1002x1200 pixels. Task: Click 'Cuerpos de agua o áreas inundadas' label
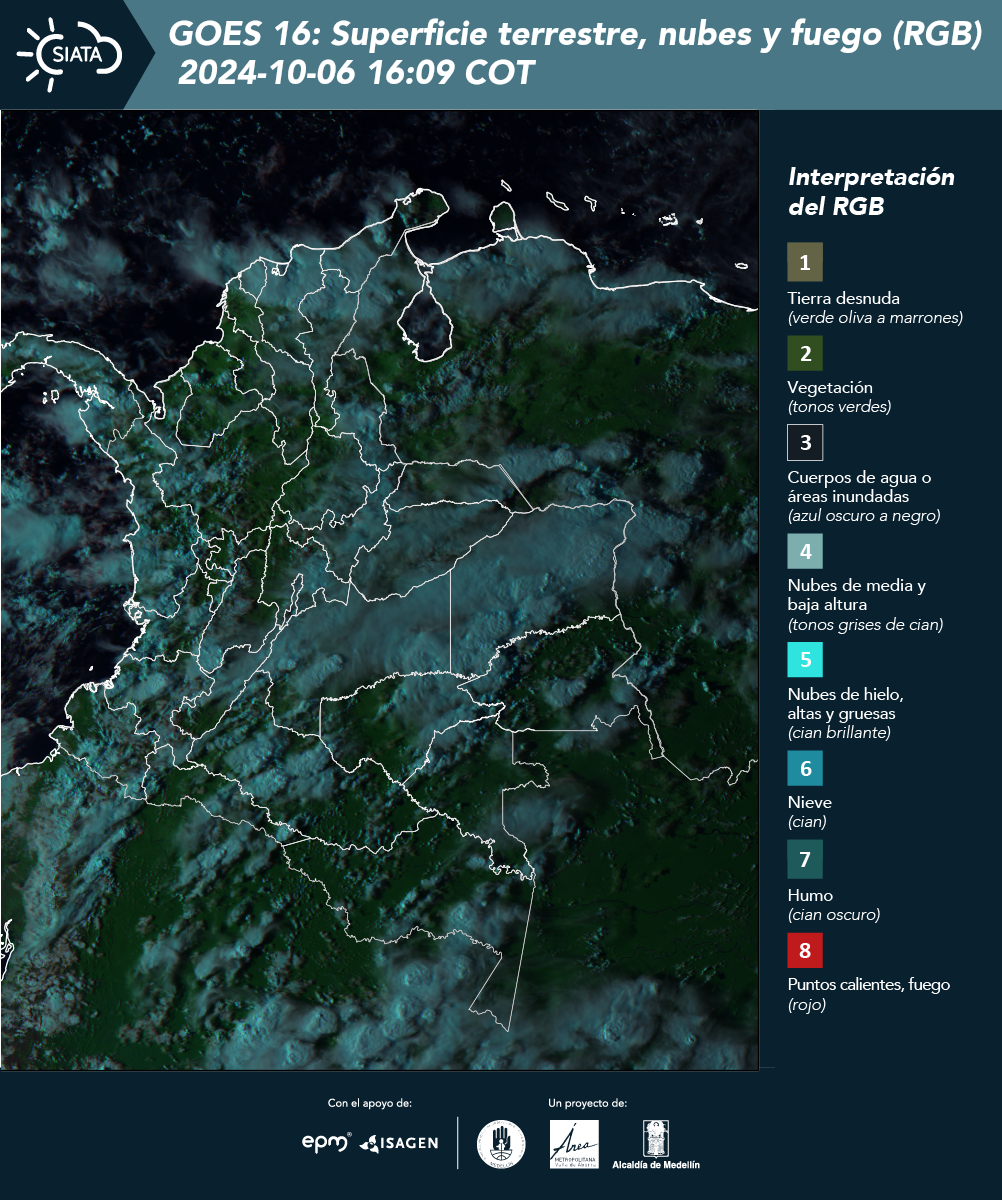[859, 487]
